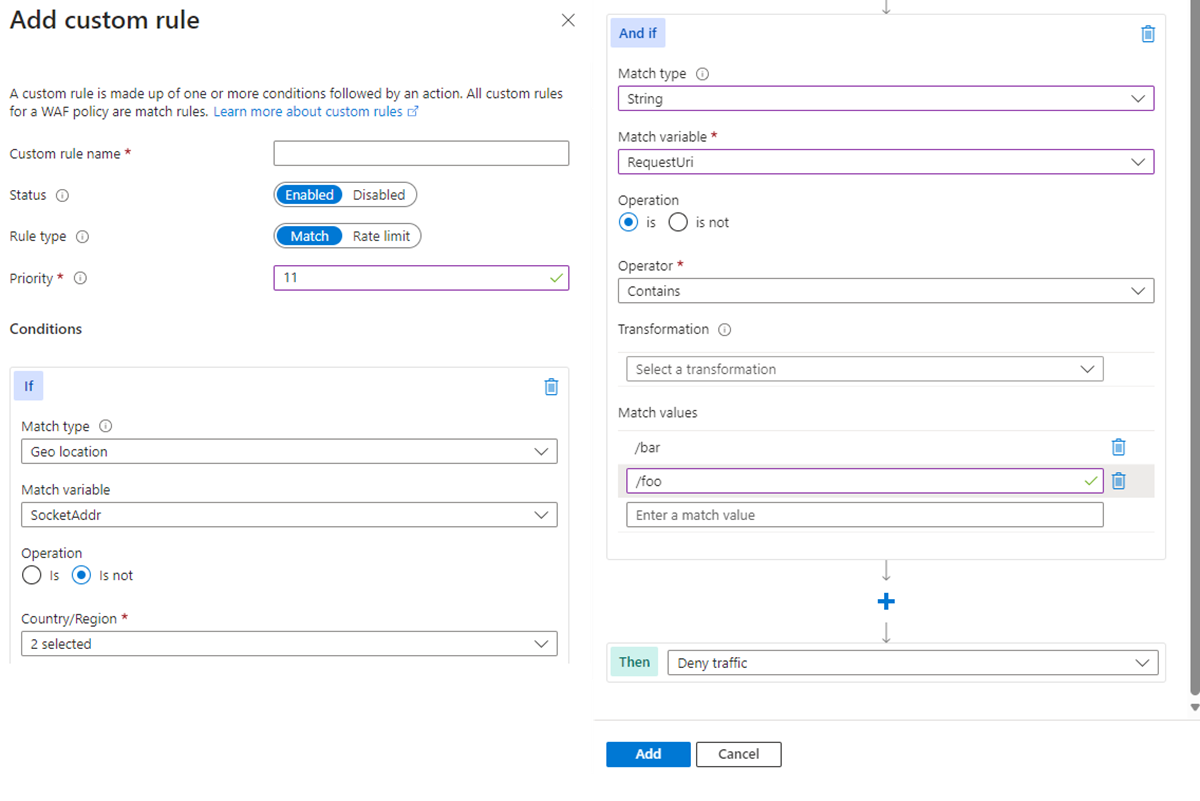Remove the /bar match value
The image size is (1200, 801).
[x=1119, y=447]
